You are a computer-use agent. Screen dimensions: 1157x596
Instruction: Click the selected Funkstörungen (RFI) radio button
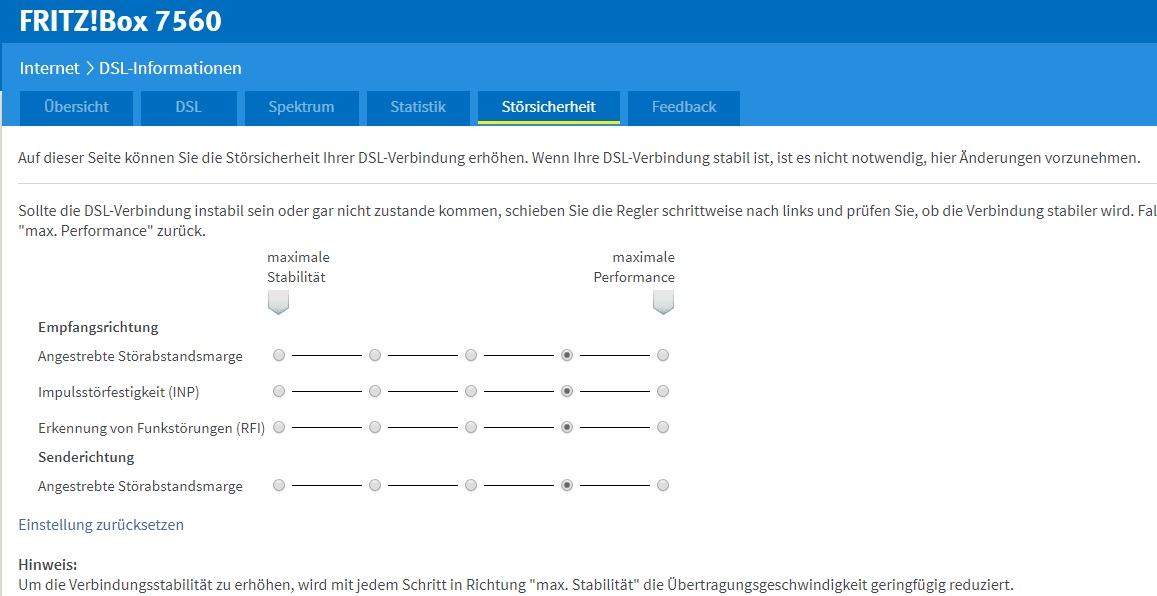click(x=567, y=427)
